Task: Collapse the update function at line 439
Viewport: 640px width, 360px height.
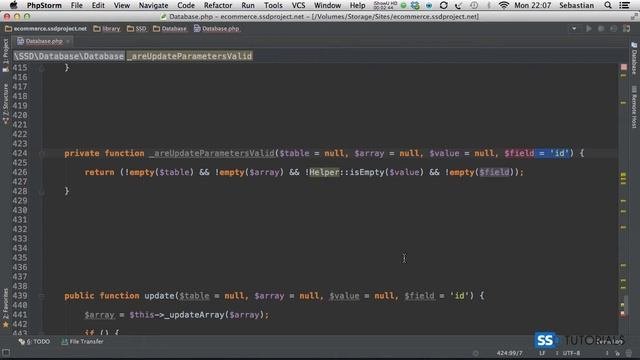Action: click(x=42, y=296)
